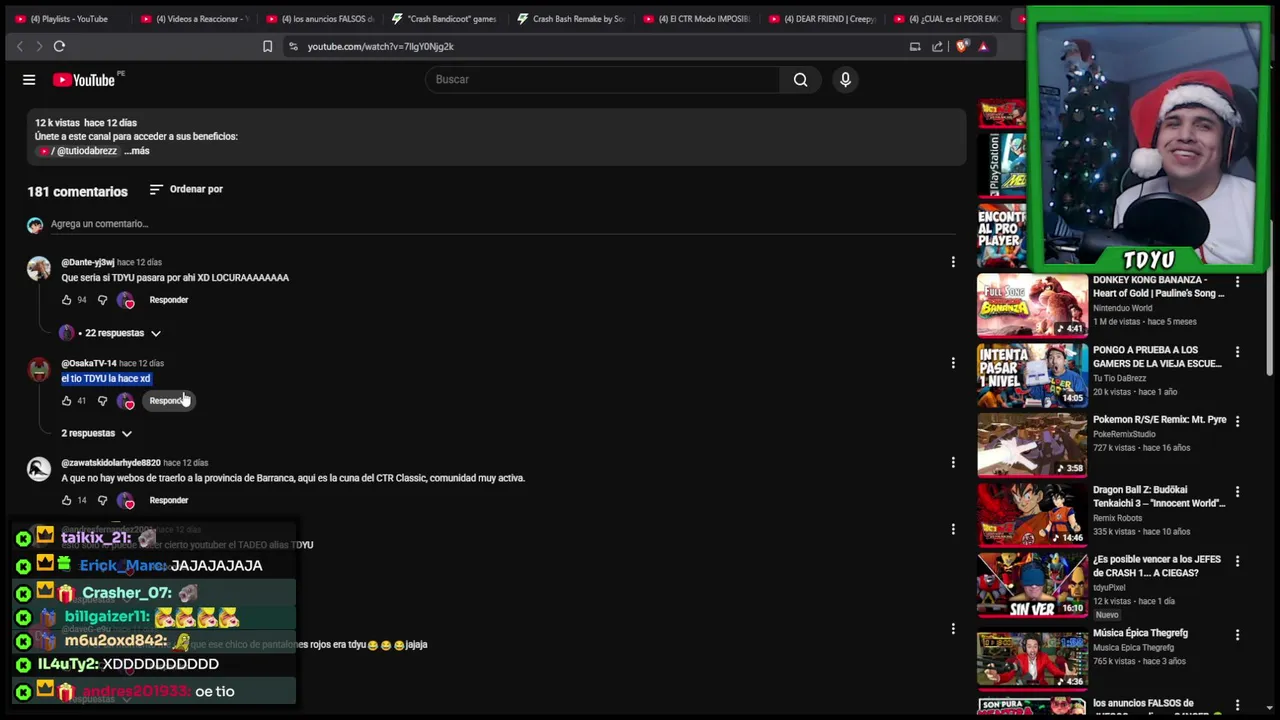The image size is (1280, 720).
Task: Click the share icon in the address bar
Action: click(937, 46)
